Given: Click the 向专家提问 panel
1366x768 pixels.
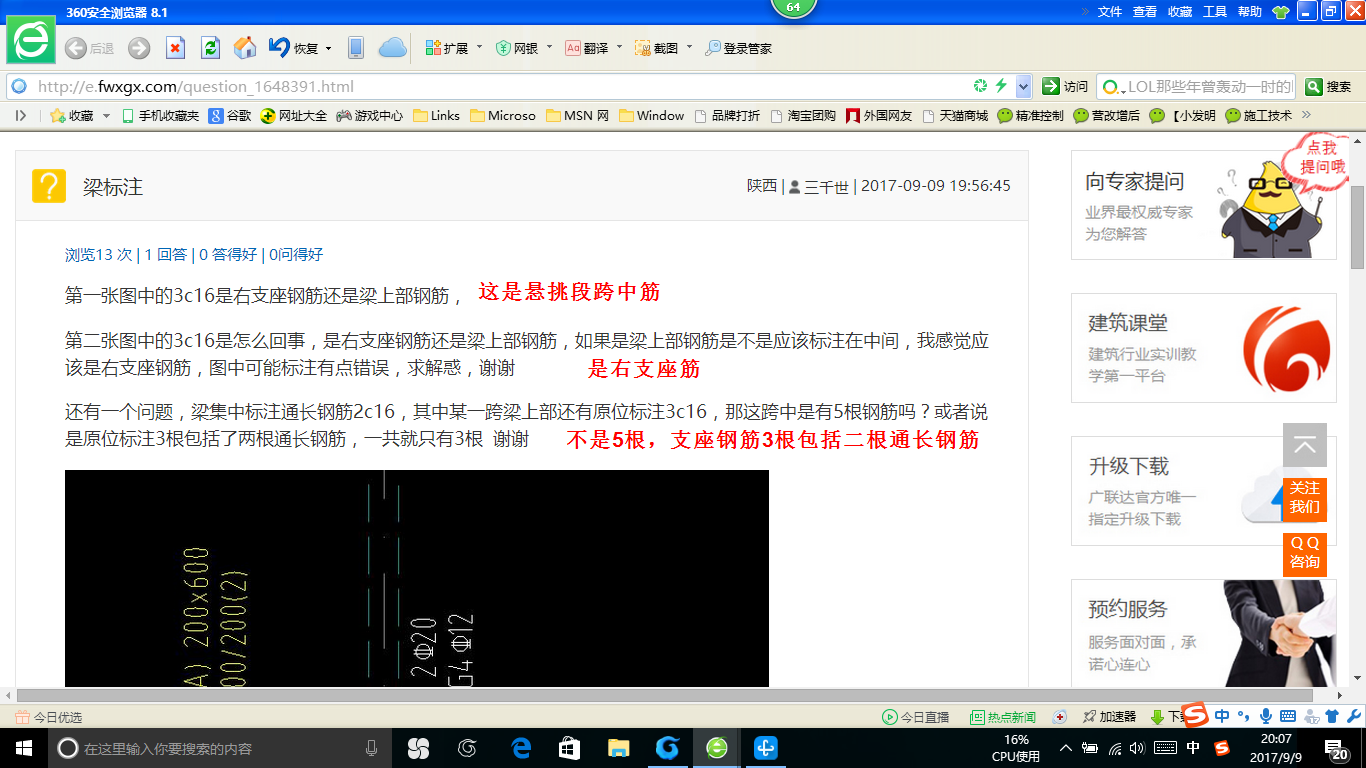Looking at the screenshot, I should (x=1203, y=205).
